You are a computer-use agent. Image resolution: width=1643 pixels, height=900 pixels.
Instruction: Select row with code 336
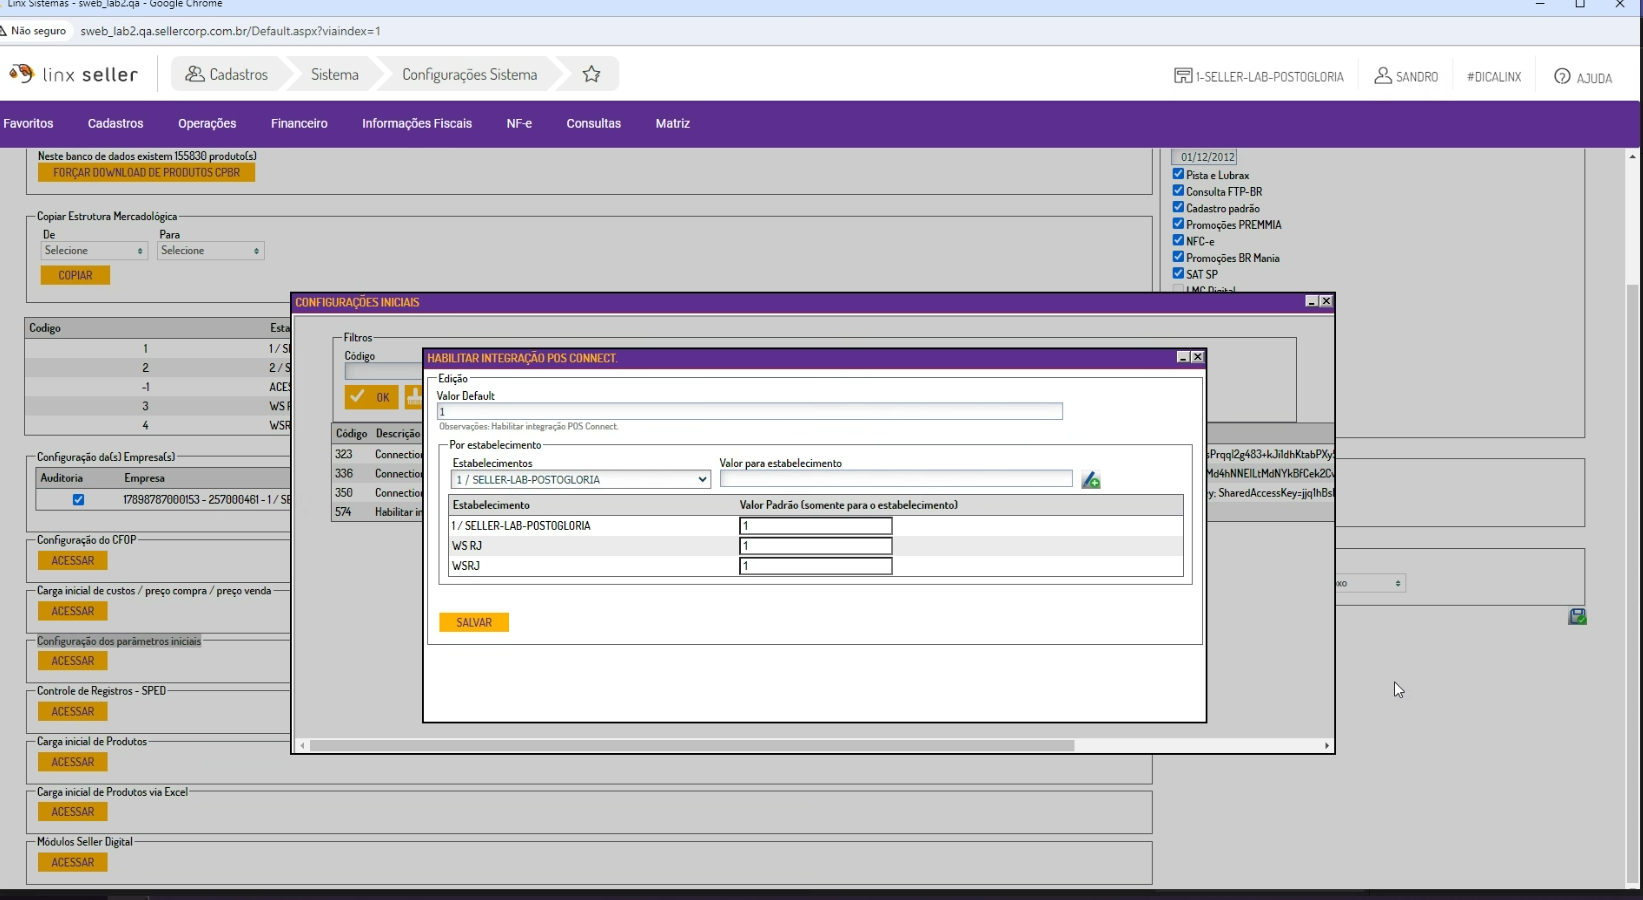pyautogui.click(x=378, y=474)
